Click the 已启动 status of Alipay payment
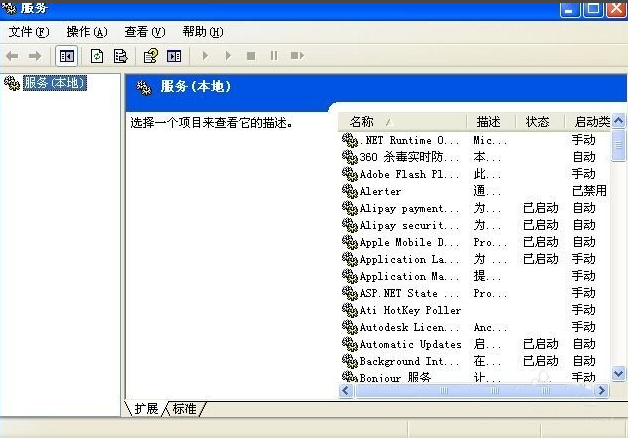The image size is (628, 438). tap(541, 208)
